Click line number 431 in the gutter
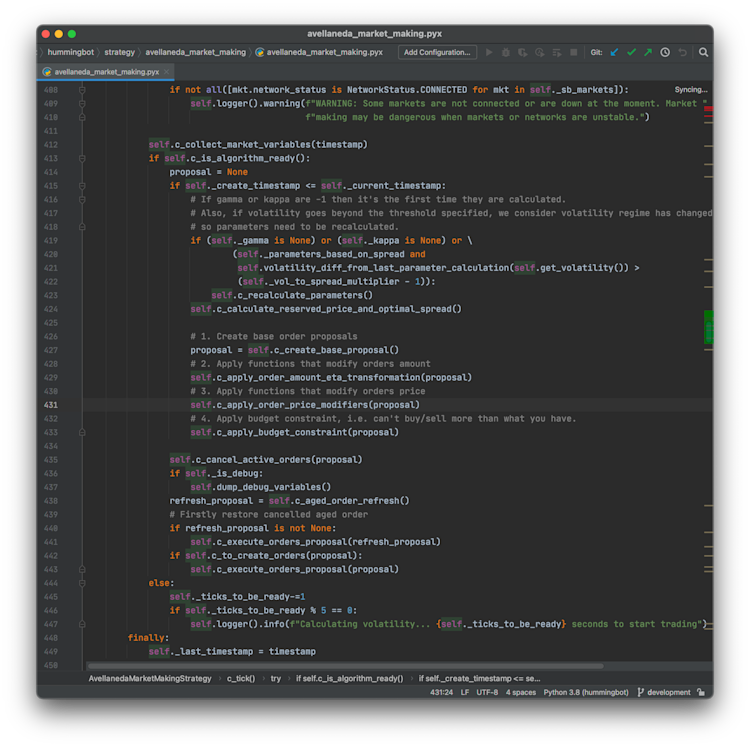 [x=51, y=405]
